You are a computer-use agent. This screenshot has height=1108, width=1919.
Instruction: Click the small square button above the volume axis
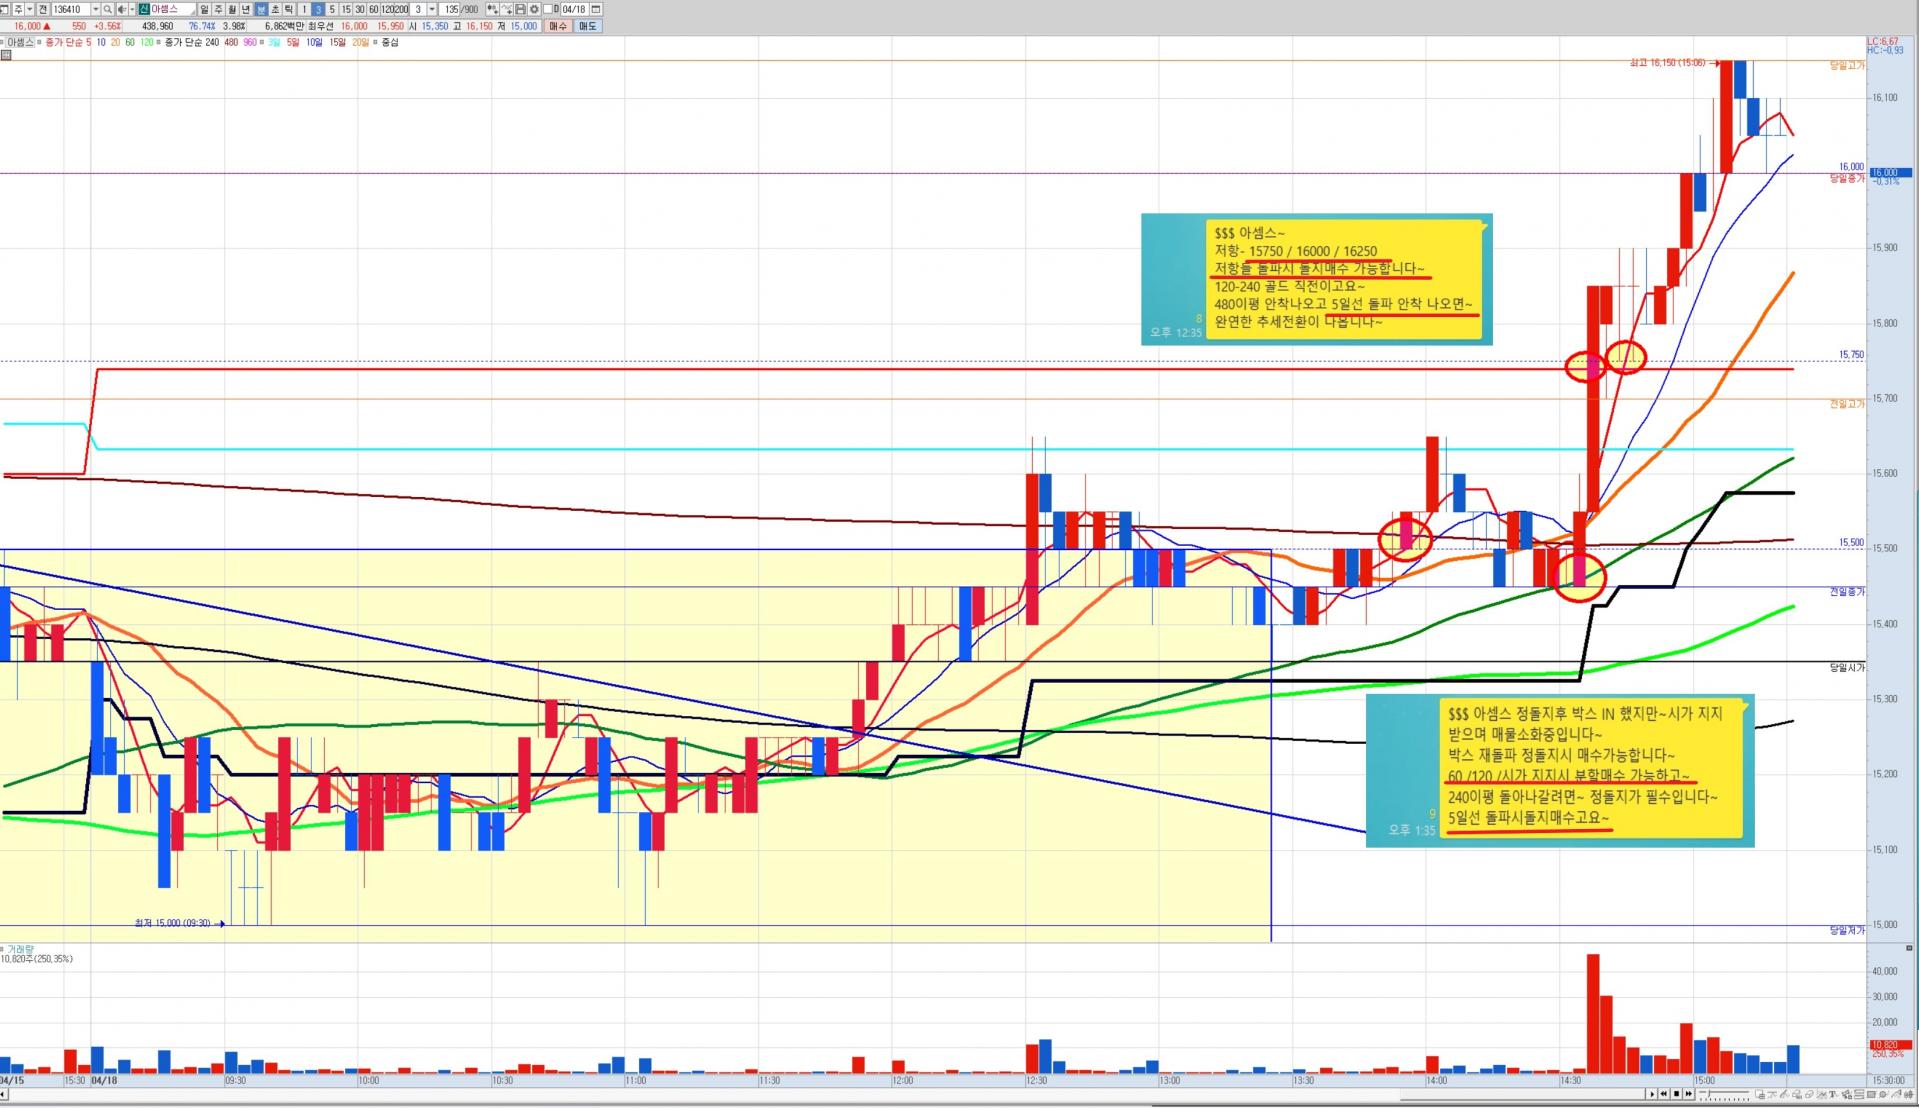pos(1909,948)
